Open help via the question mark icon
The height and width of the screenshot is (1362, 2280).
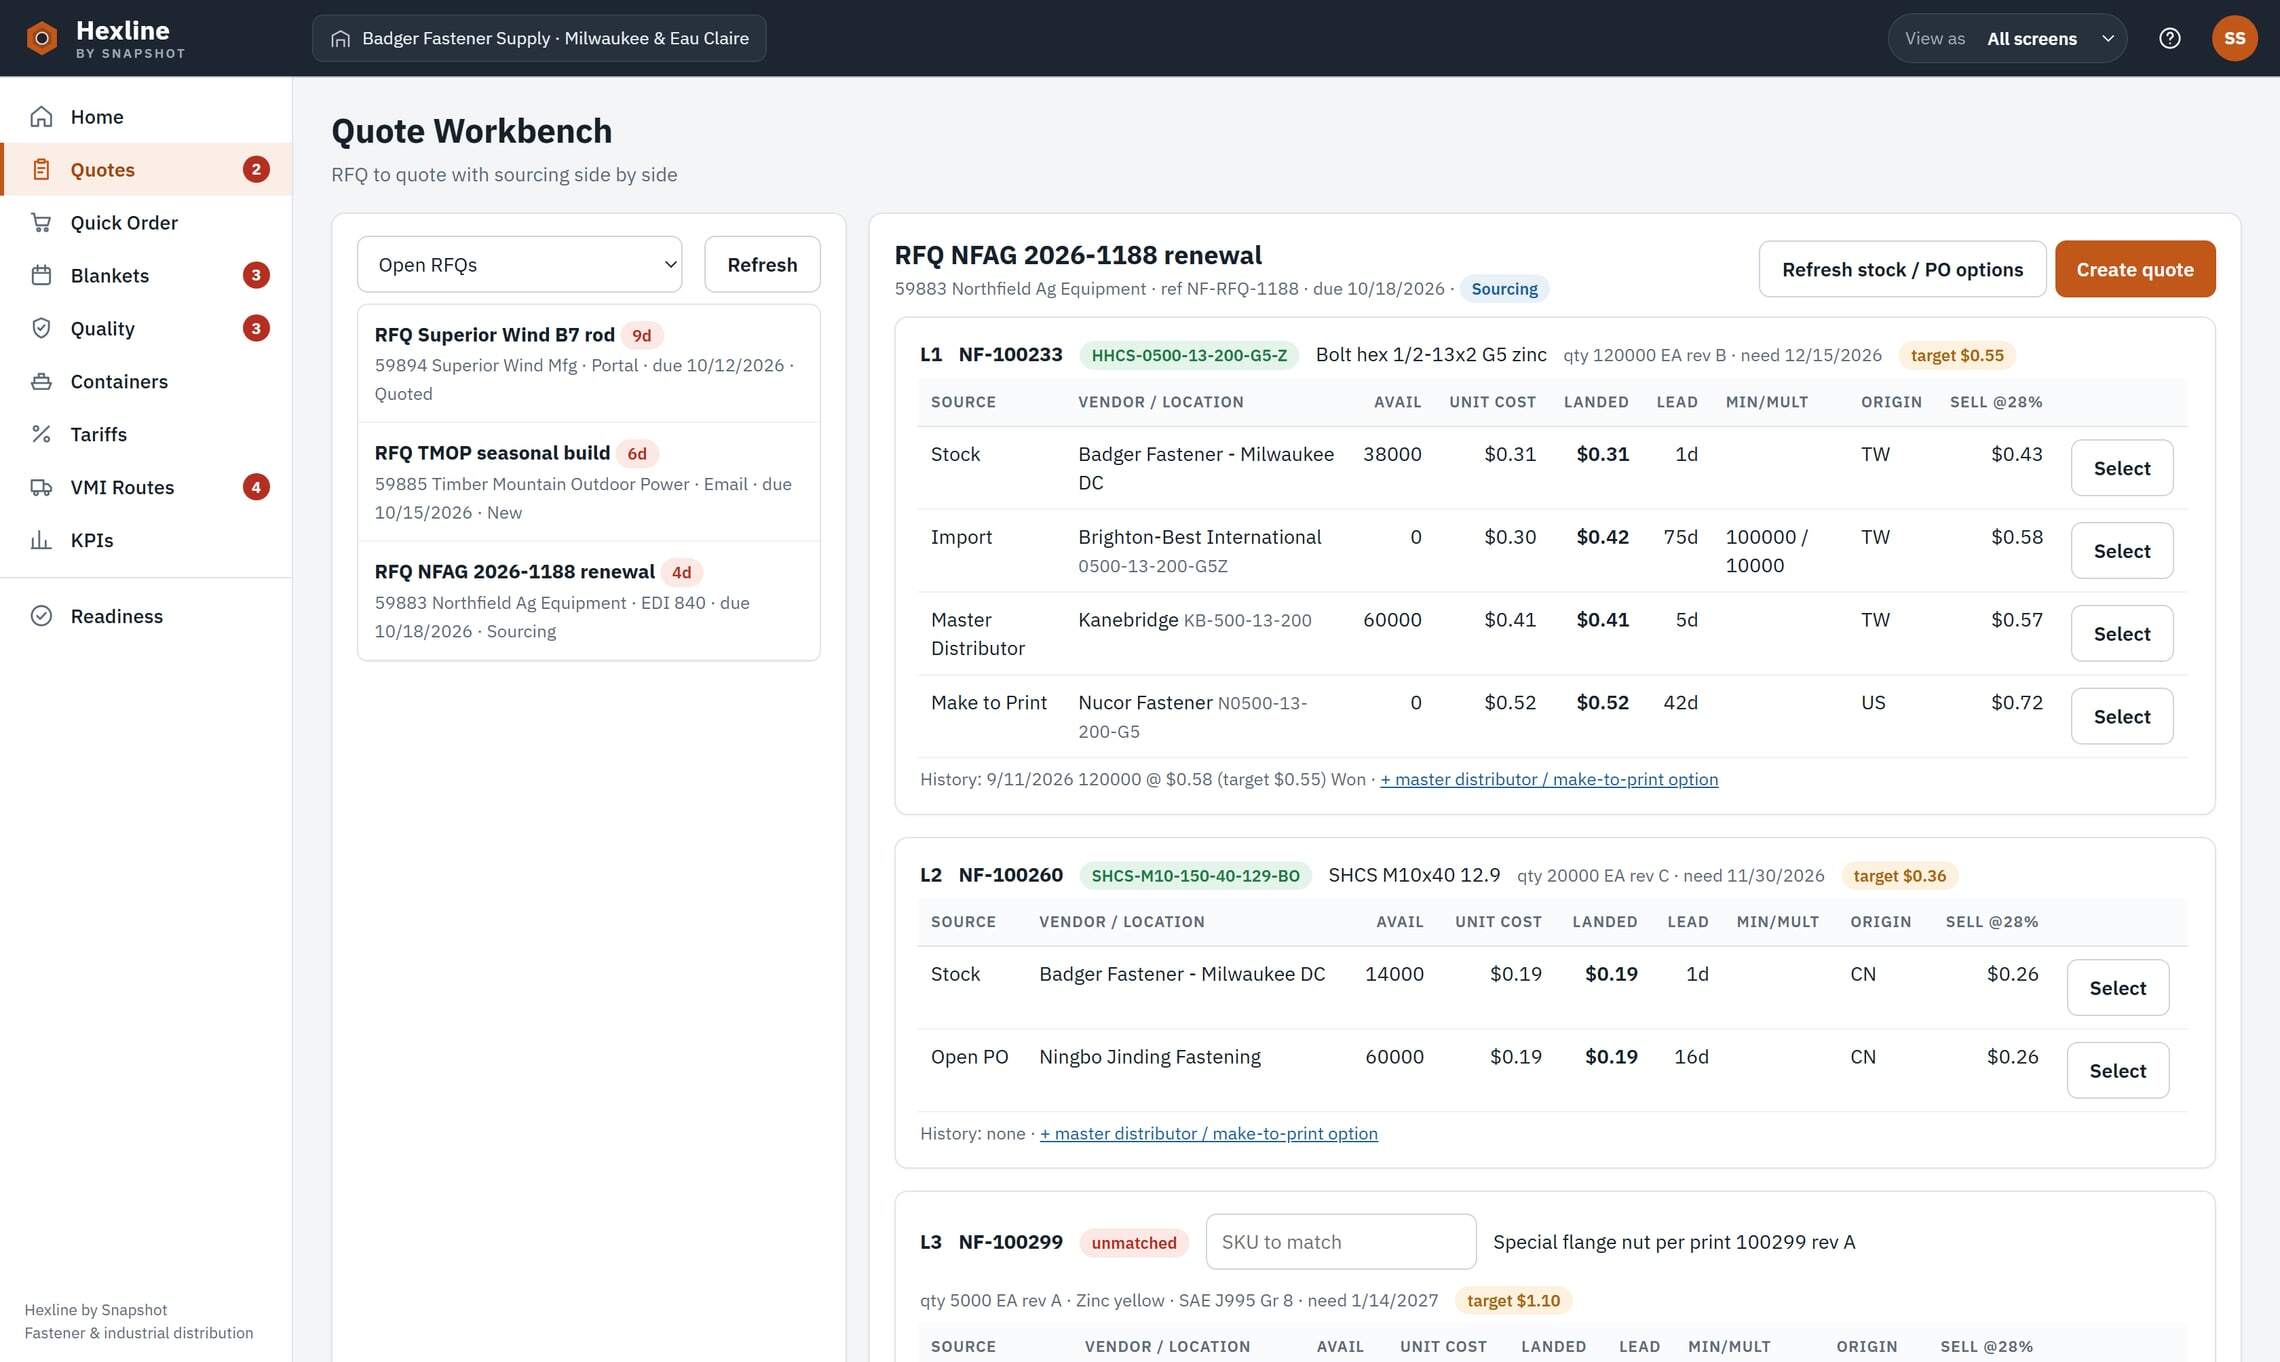[x=2169, y=38]
